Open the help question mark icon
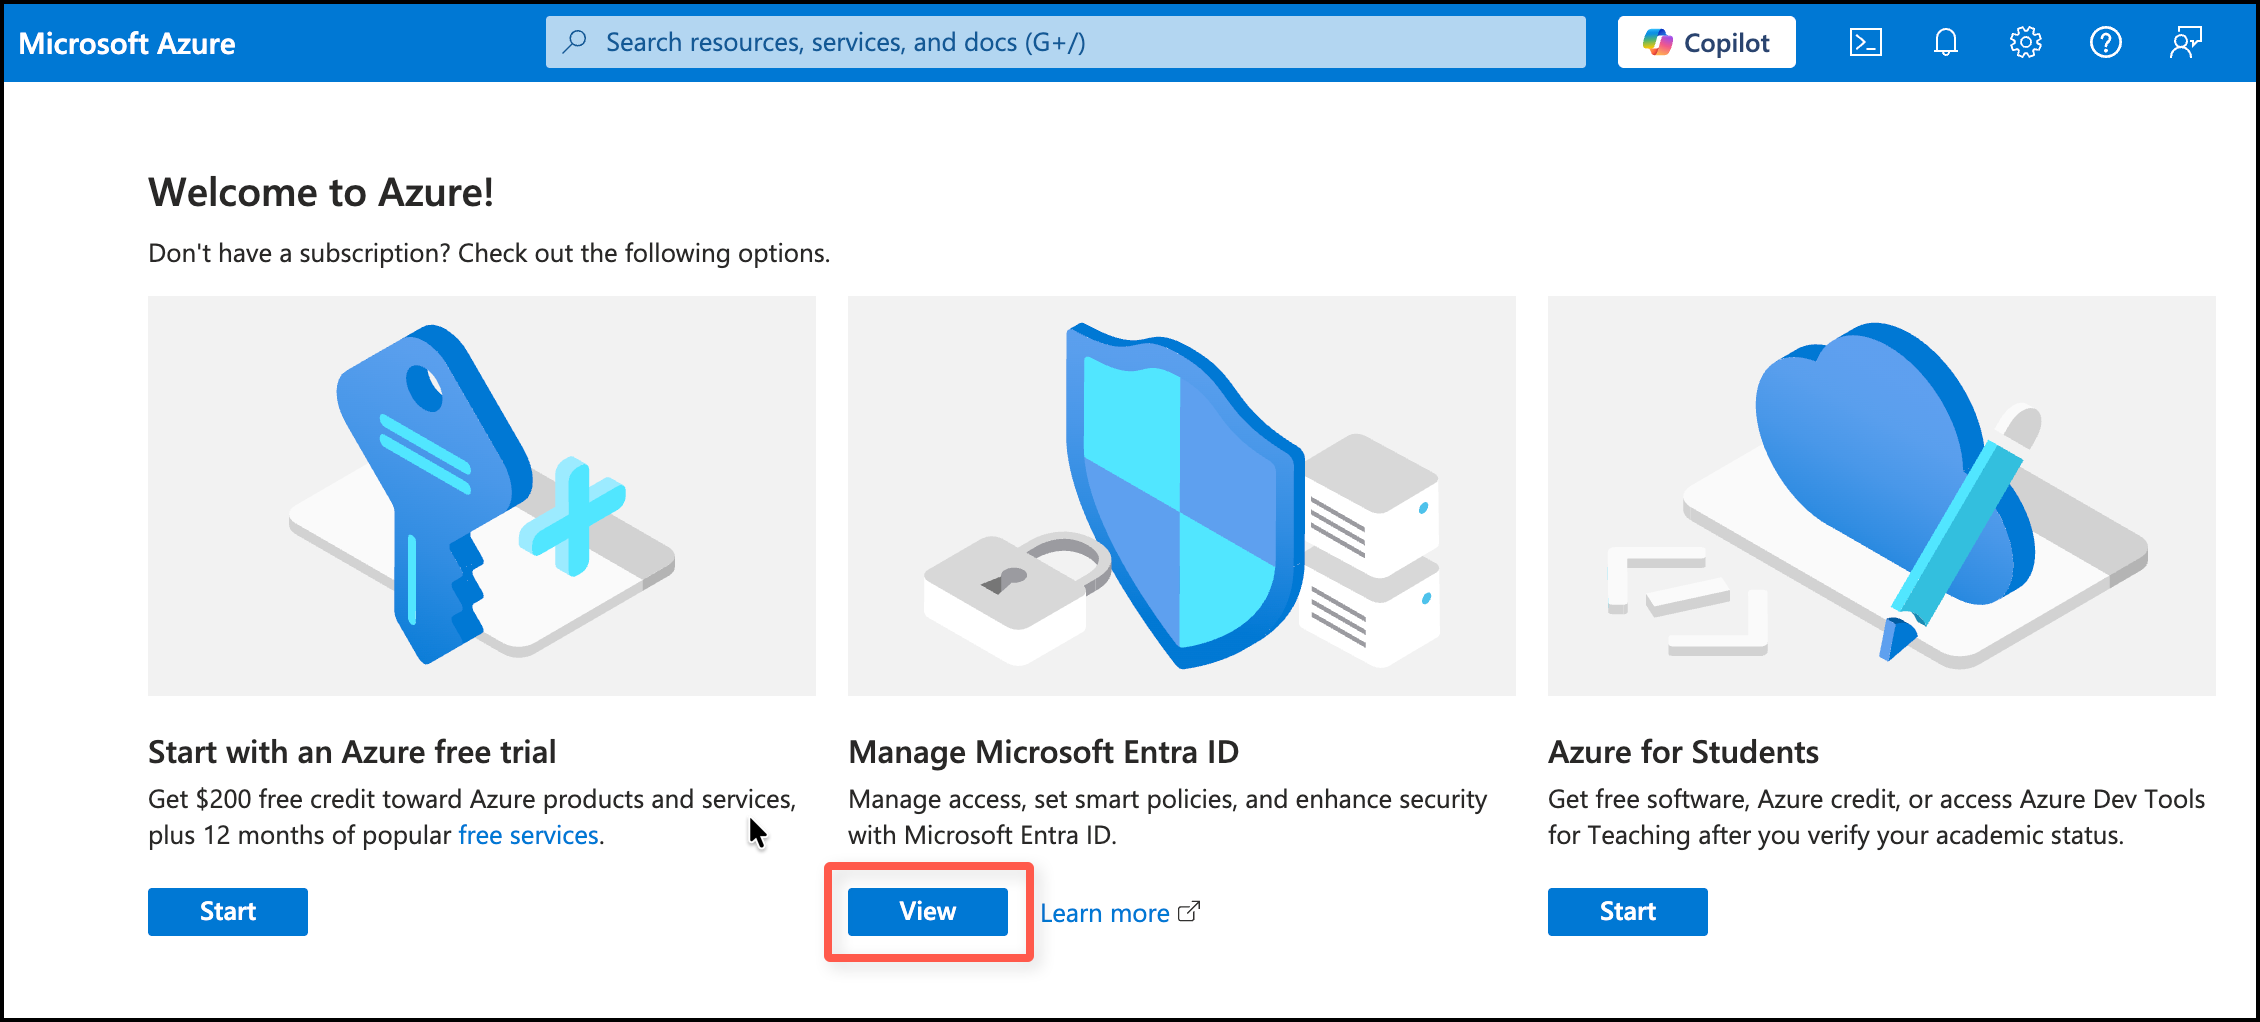Image resolution: width=2260 pixels, height=1022 pixels. [x=2105, y=42]
